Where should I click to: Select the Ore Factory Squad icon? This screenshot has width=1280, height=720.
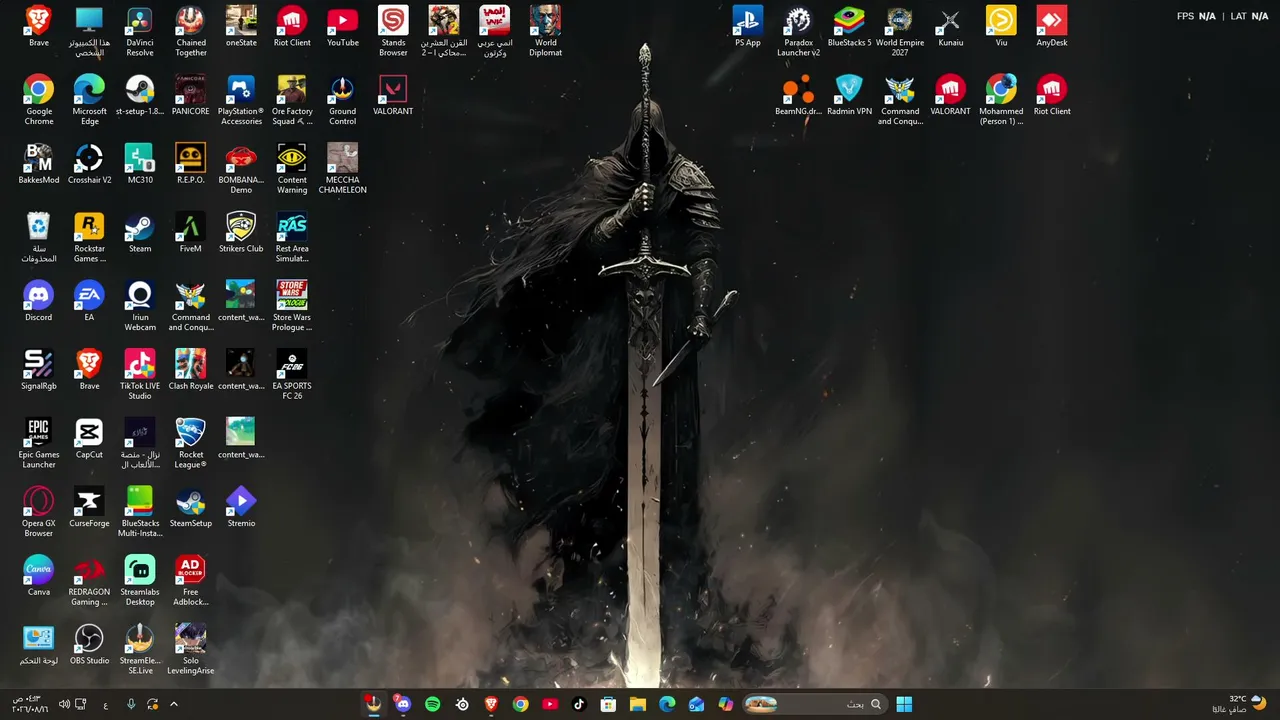292,100
